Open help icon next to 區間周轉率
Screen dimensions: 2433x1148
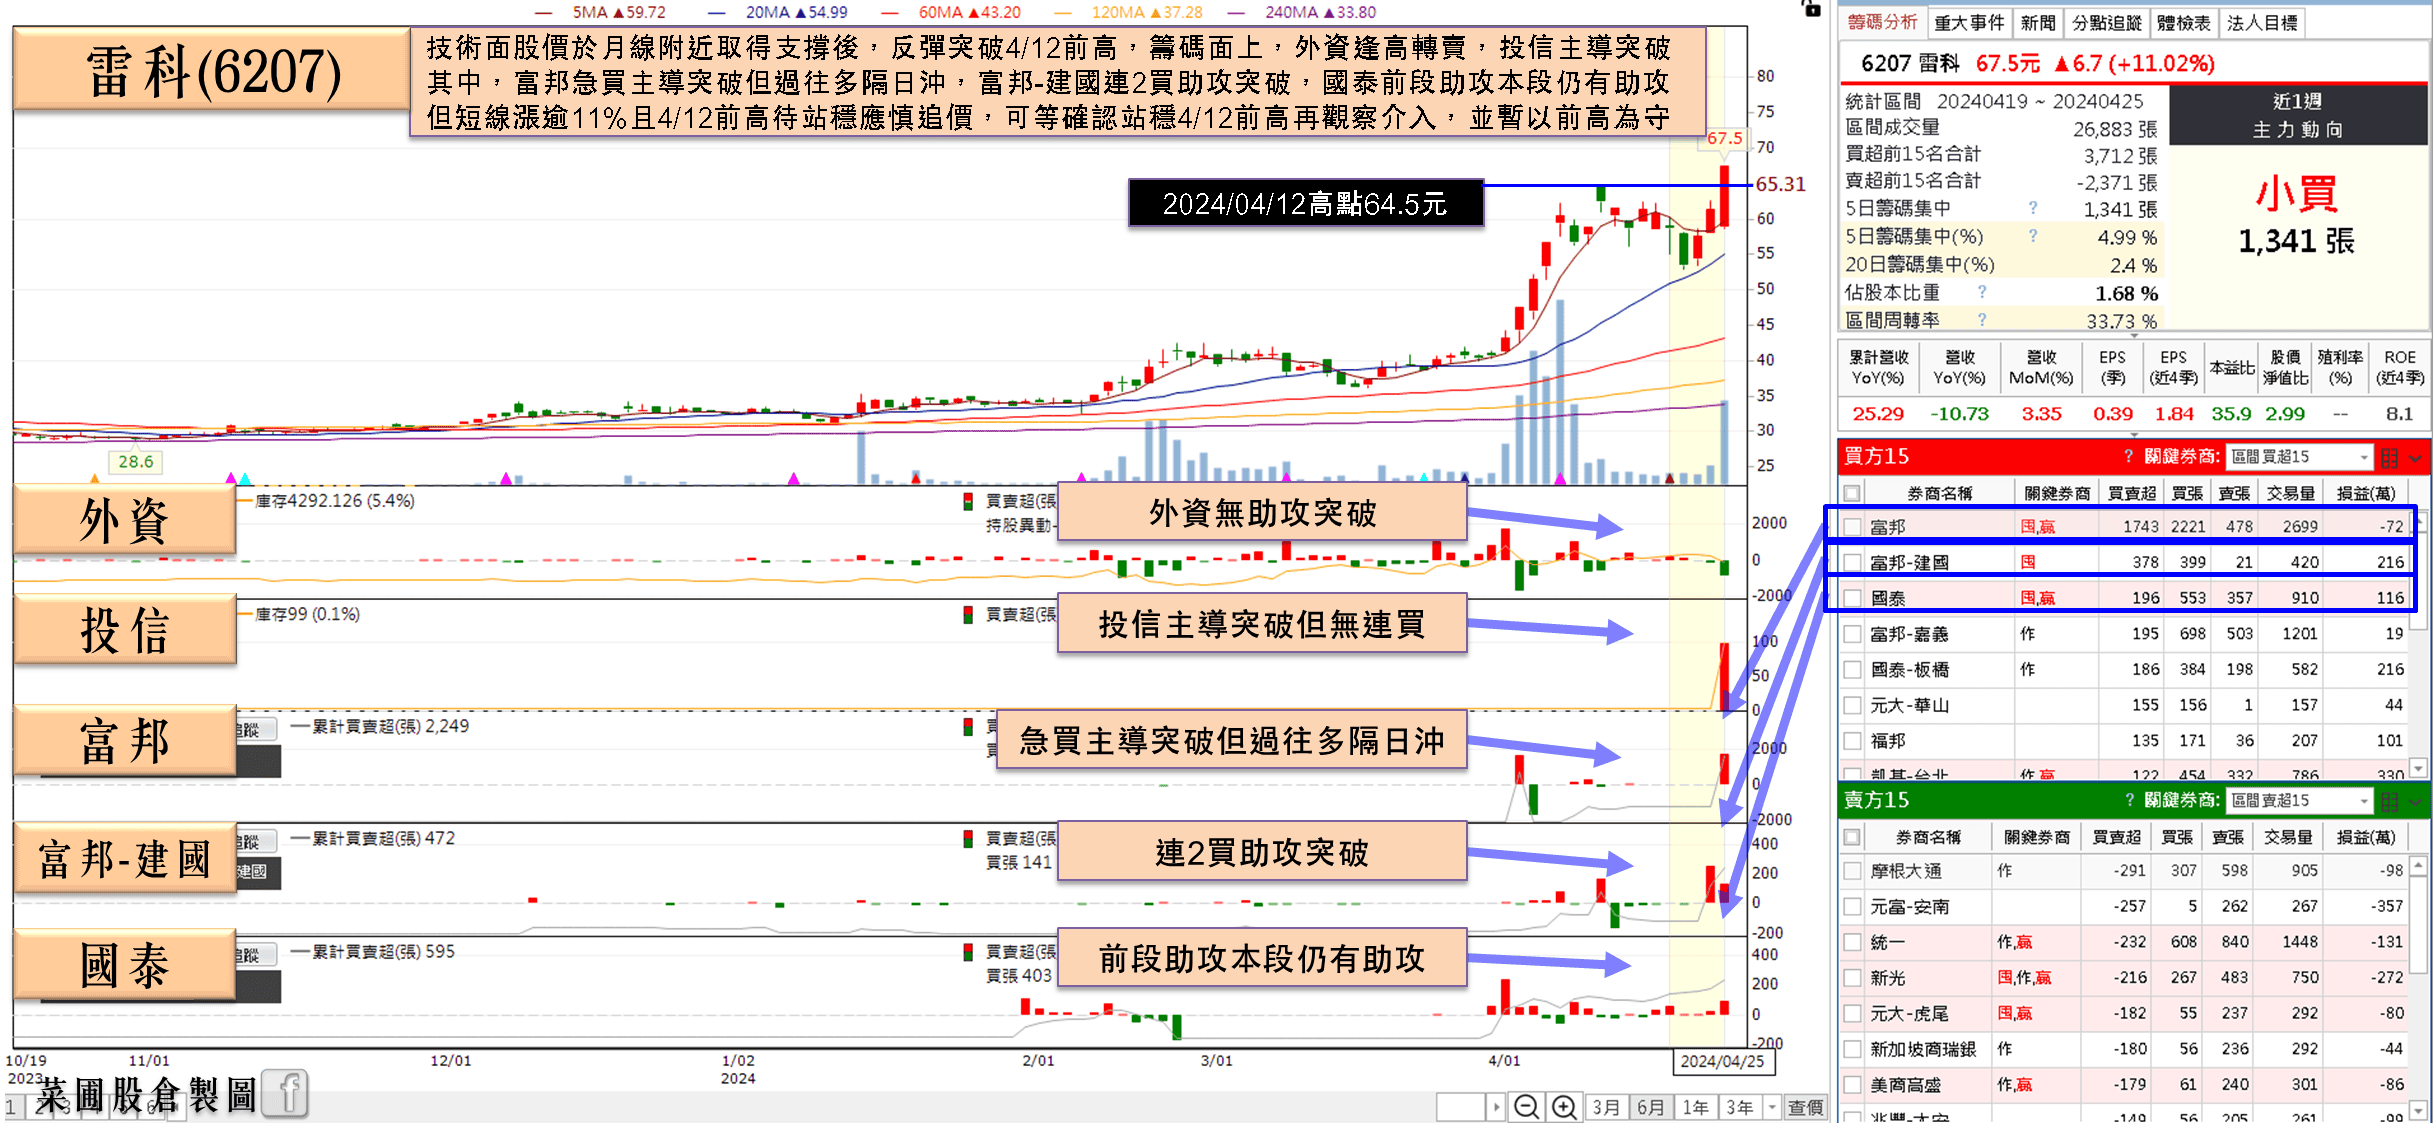pos(1982,320)
